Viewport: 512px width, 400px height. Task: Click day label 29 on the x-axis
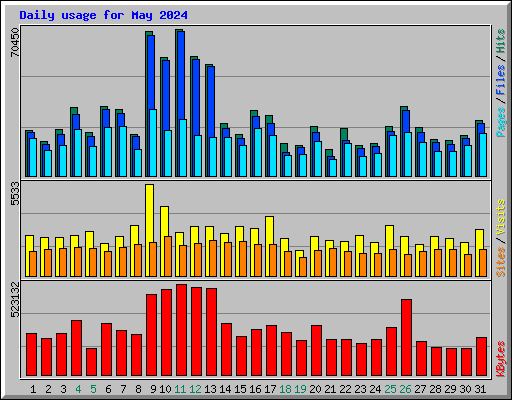(450, 389)
